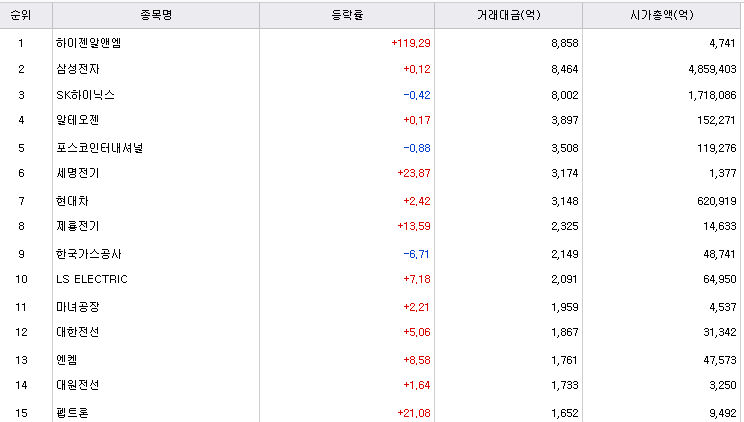
Task: Click trading value 8,002
Action: (565, 95)
